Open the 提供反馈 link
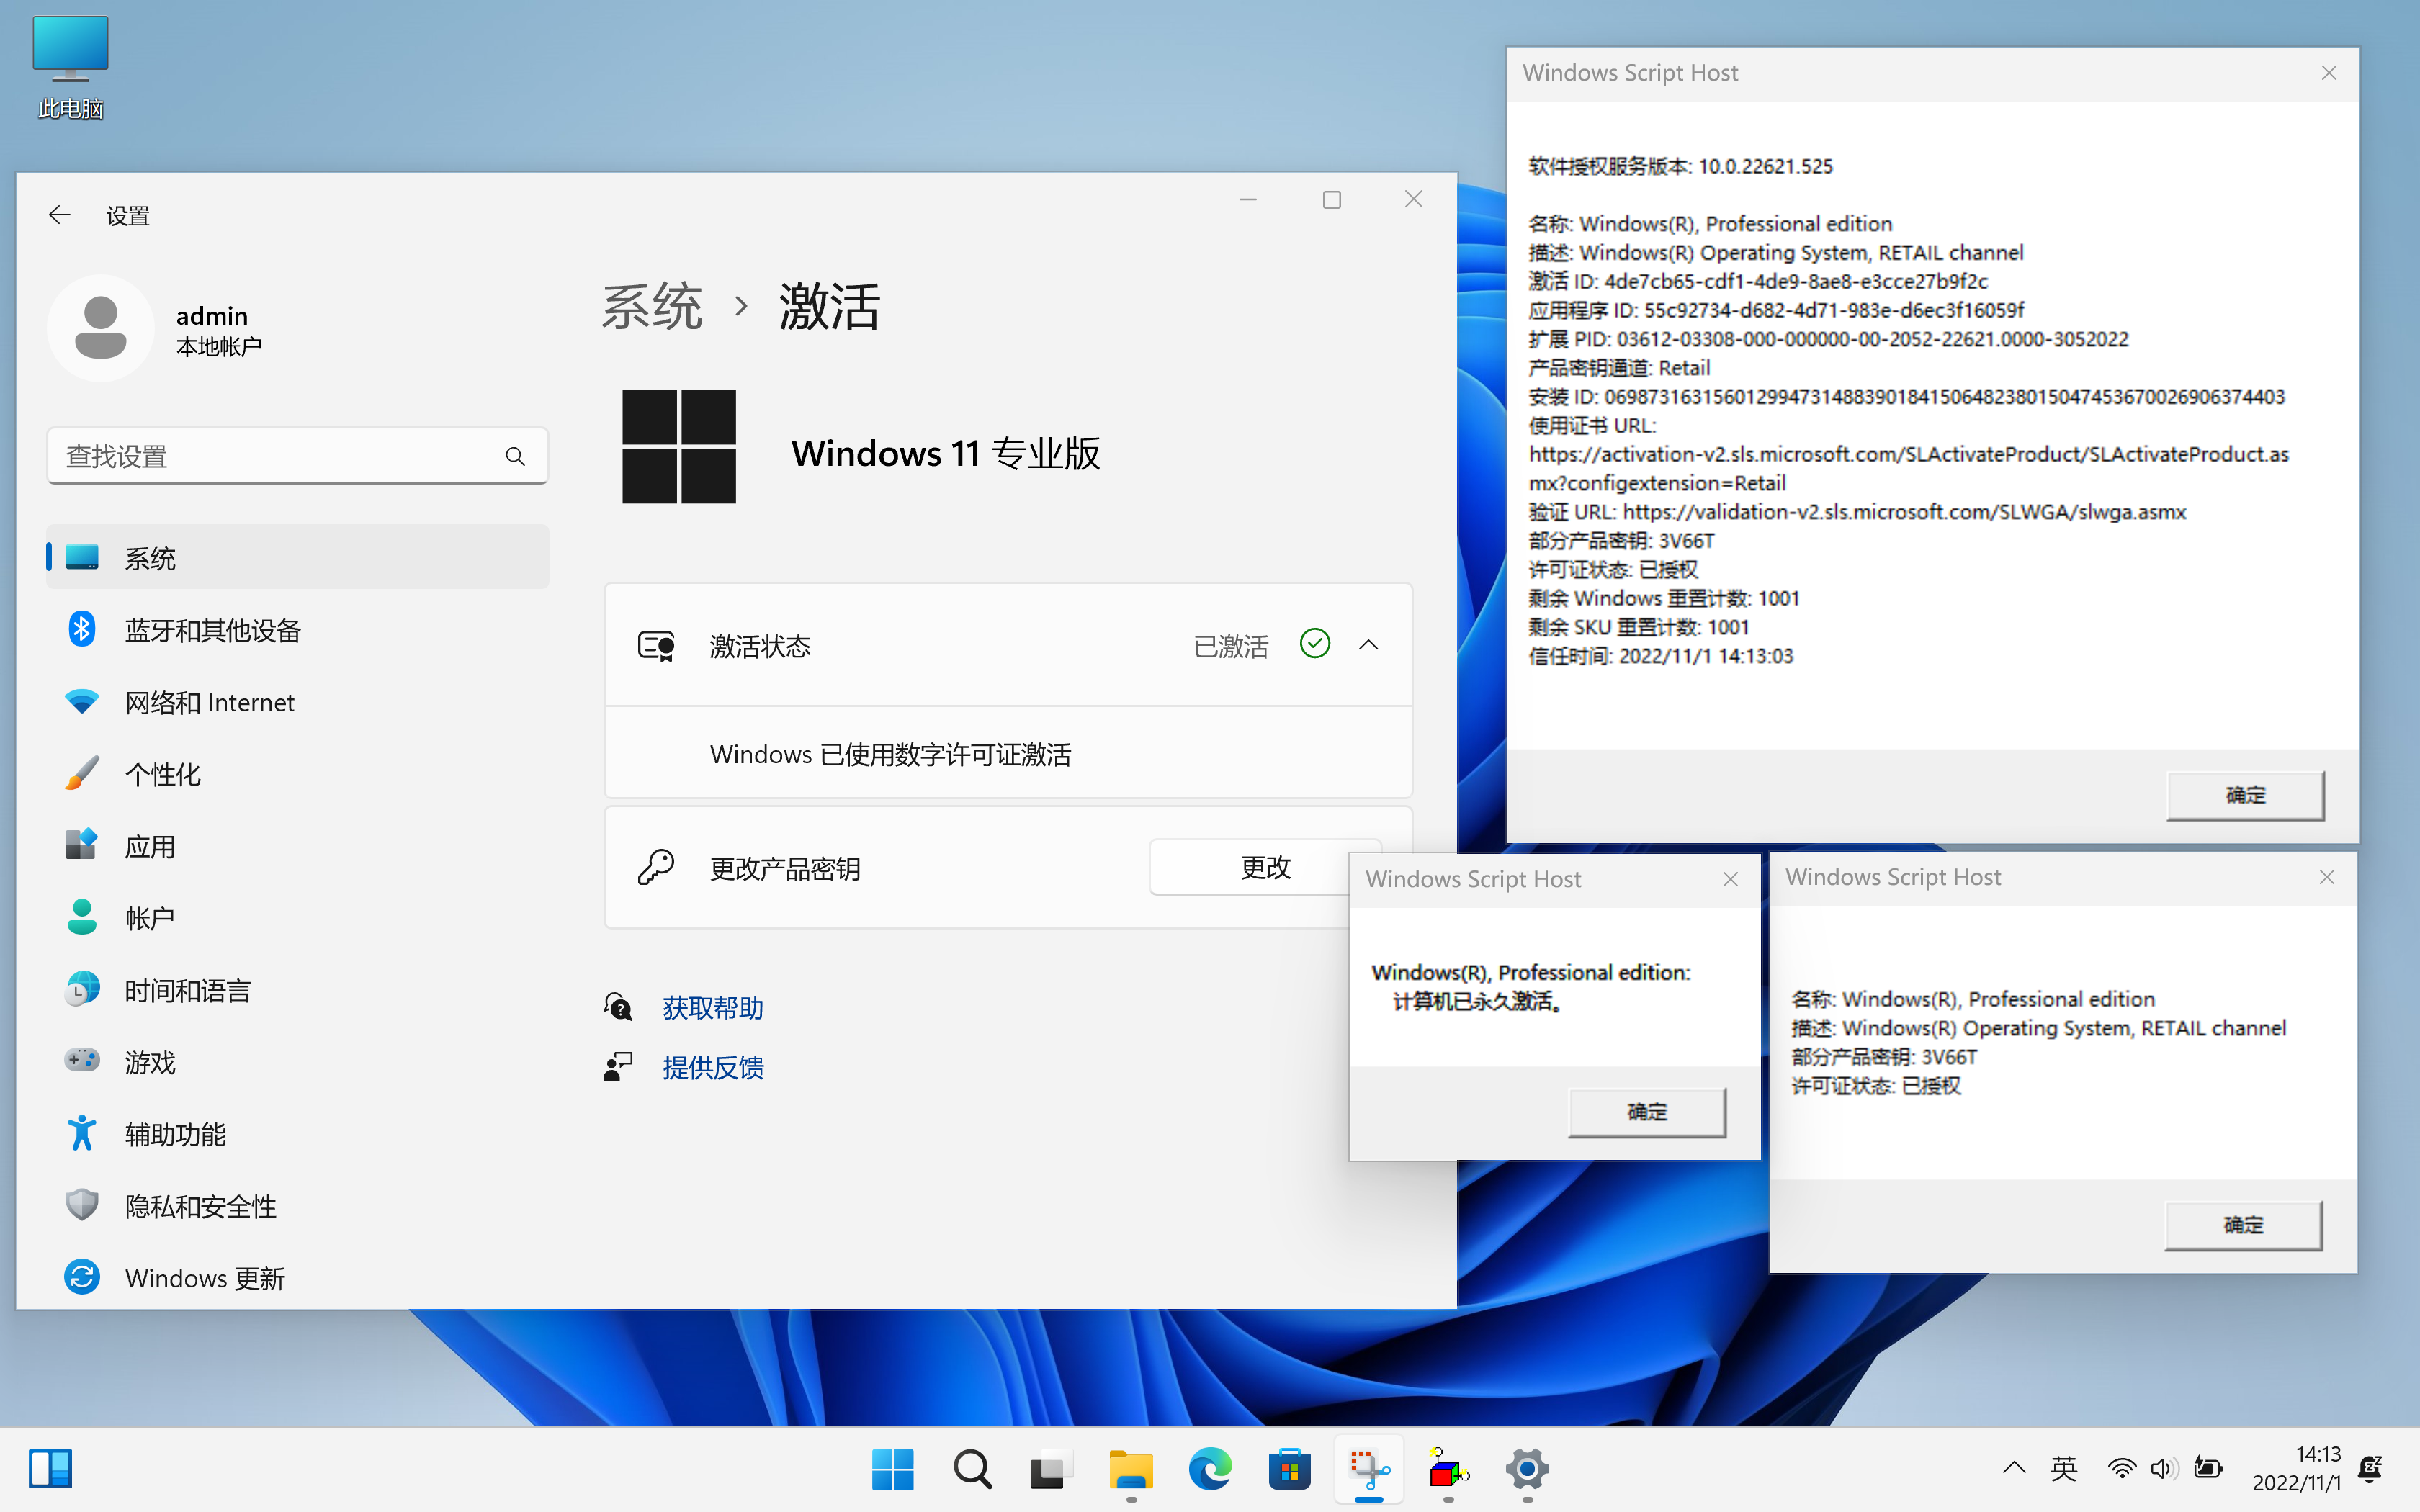This screenshot has height=1512, width=2420. pos(713,1067)
